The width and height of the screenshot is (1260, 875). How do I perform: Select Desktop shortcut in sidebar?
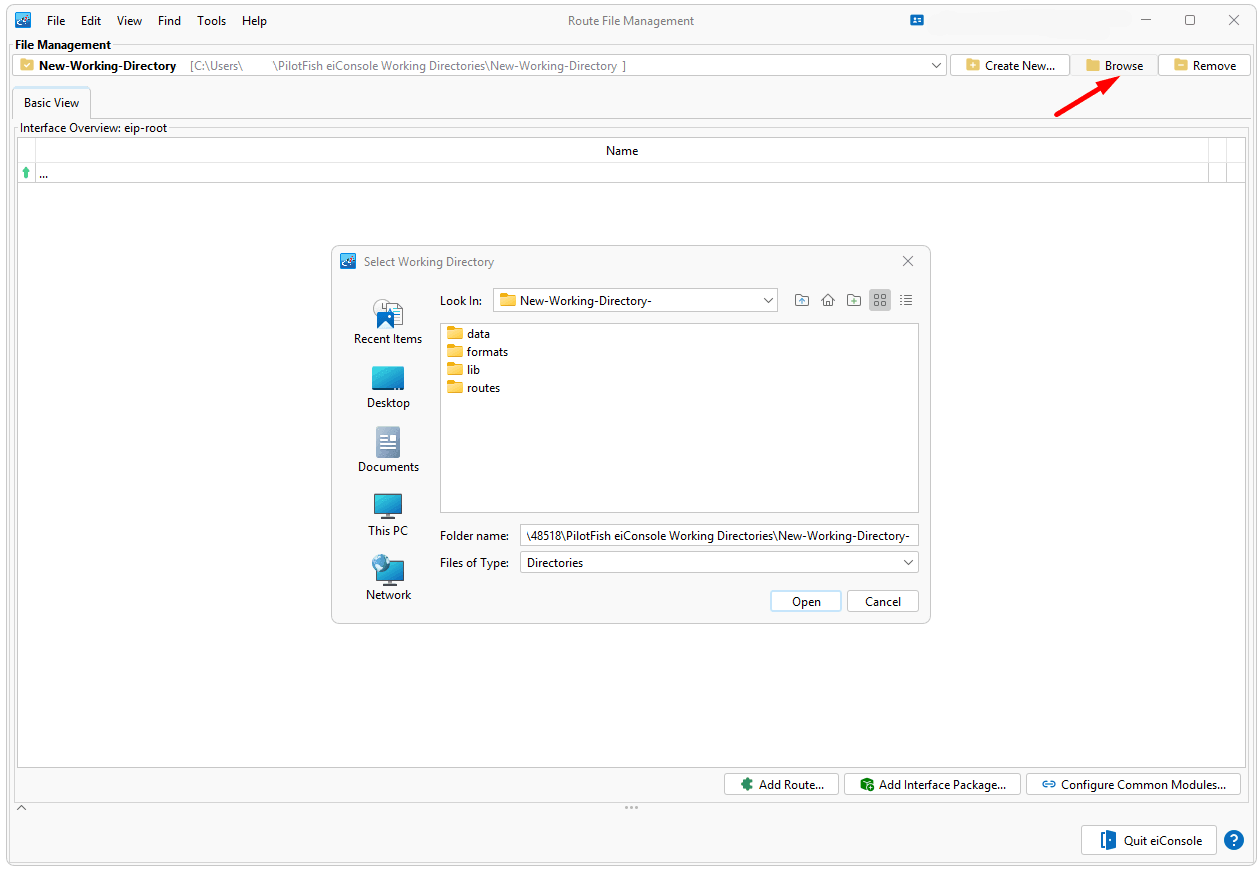[x=388, y=387]
